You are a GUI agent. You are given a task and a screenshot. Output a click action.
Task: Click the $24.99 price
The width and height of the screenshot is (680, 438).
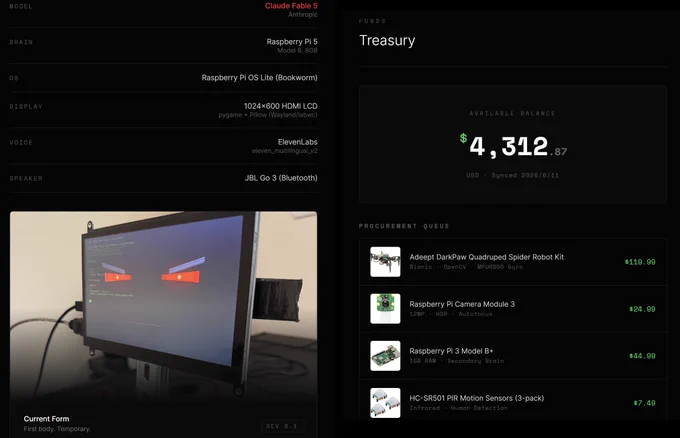[x=642, y=309]
